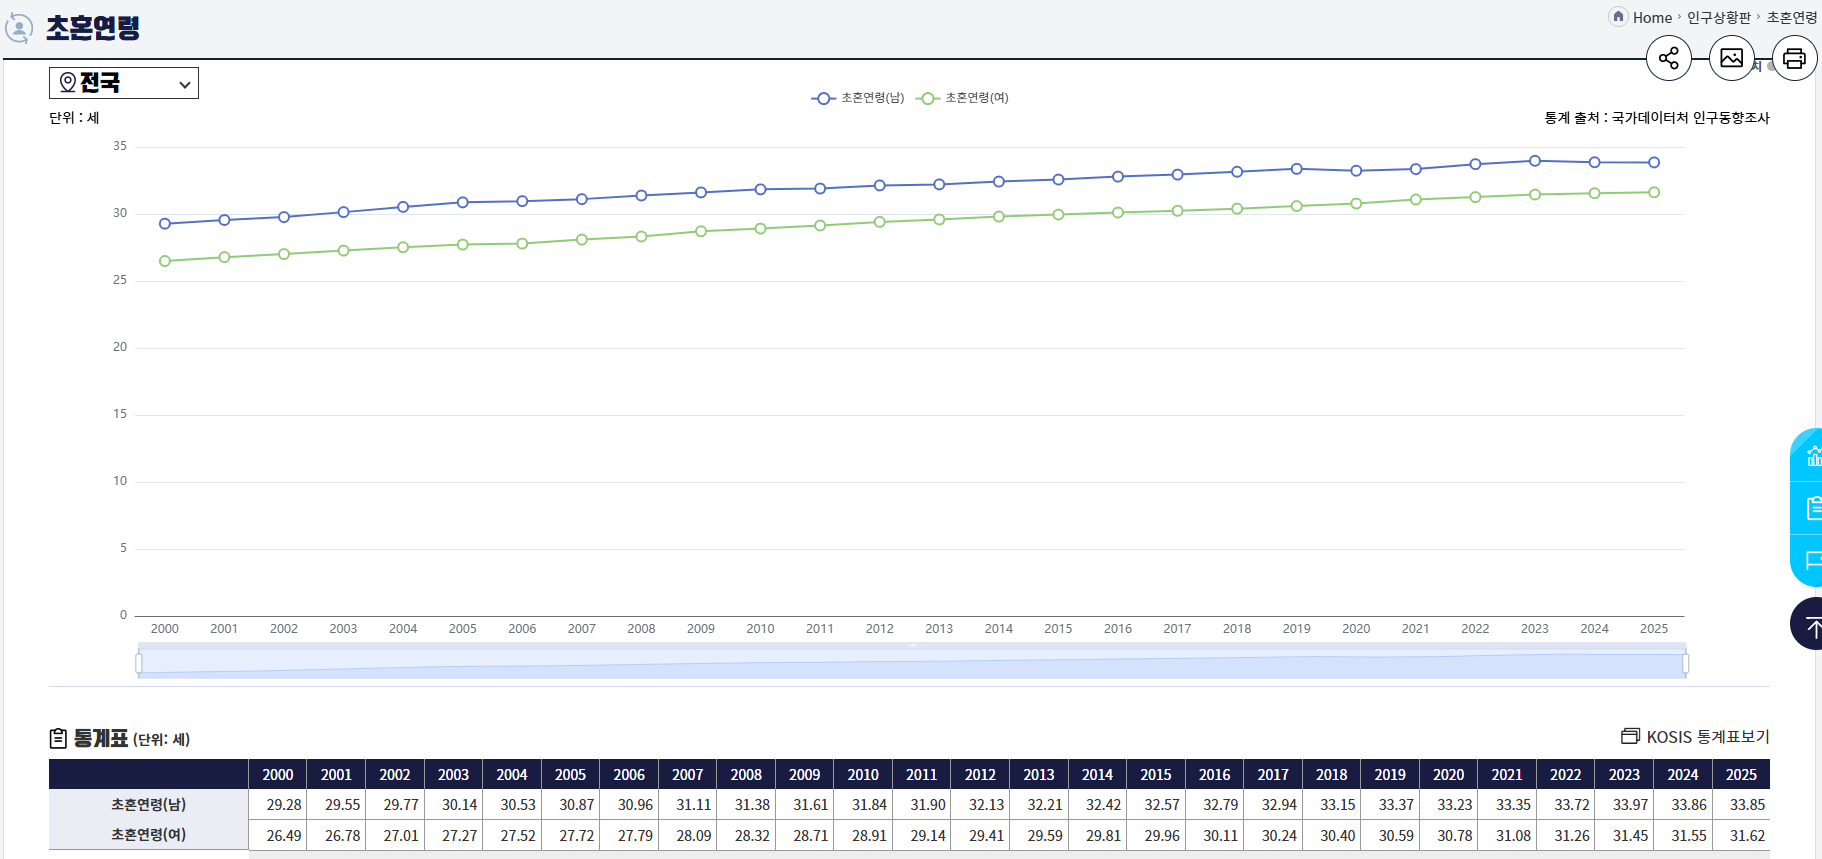This screenshot has width=1822, height=859.
Task: Open the clipboard icon in right floating menu
Action: pos(1812,509)
